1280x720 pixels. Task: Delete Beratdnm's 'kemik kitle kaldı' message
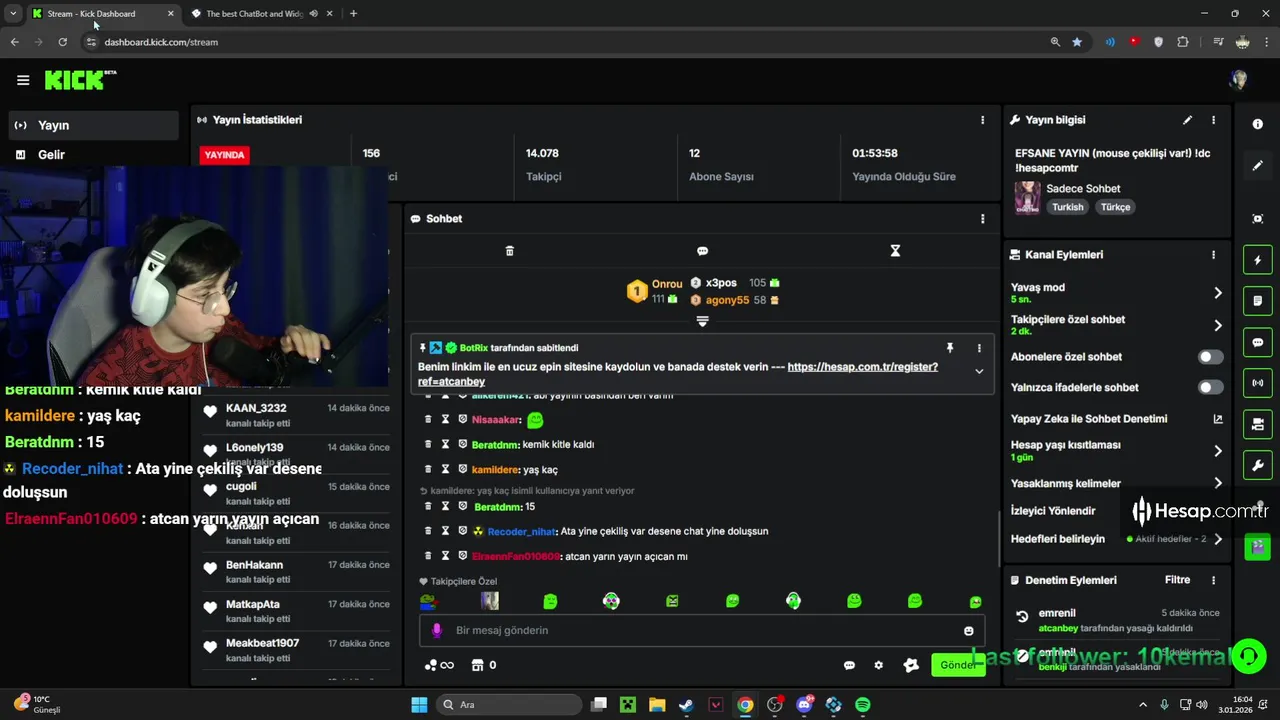click(428, 444)
